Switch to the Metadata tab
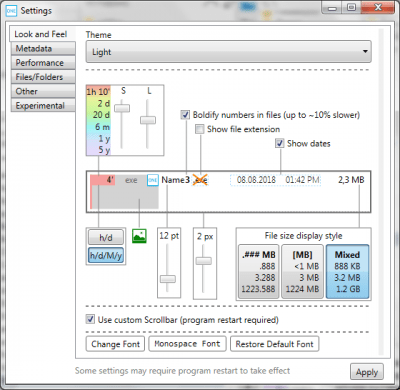This screenshot has height=390, width=400. pyautogui.click(x=43, y=49)
